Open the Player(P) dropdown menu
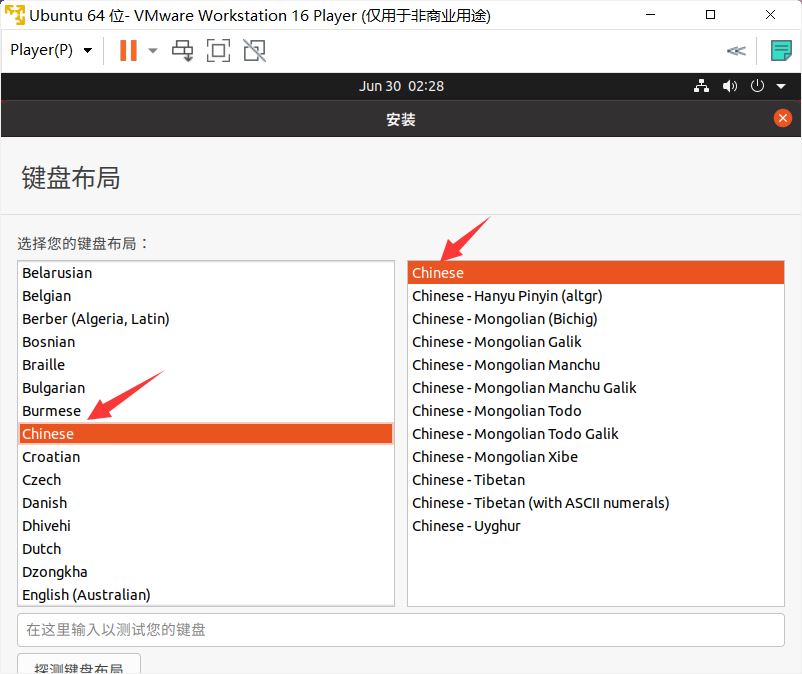The width and height of the screenshot is (802, 674). click(x=51, y=50)
